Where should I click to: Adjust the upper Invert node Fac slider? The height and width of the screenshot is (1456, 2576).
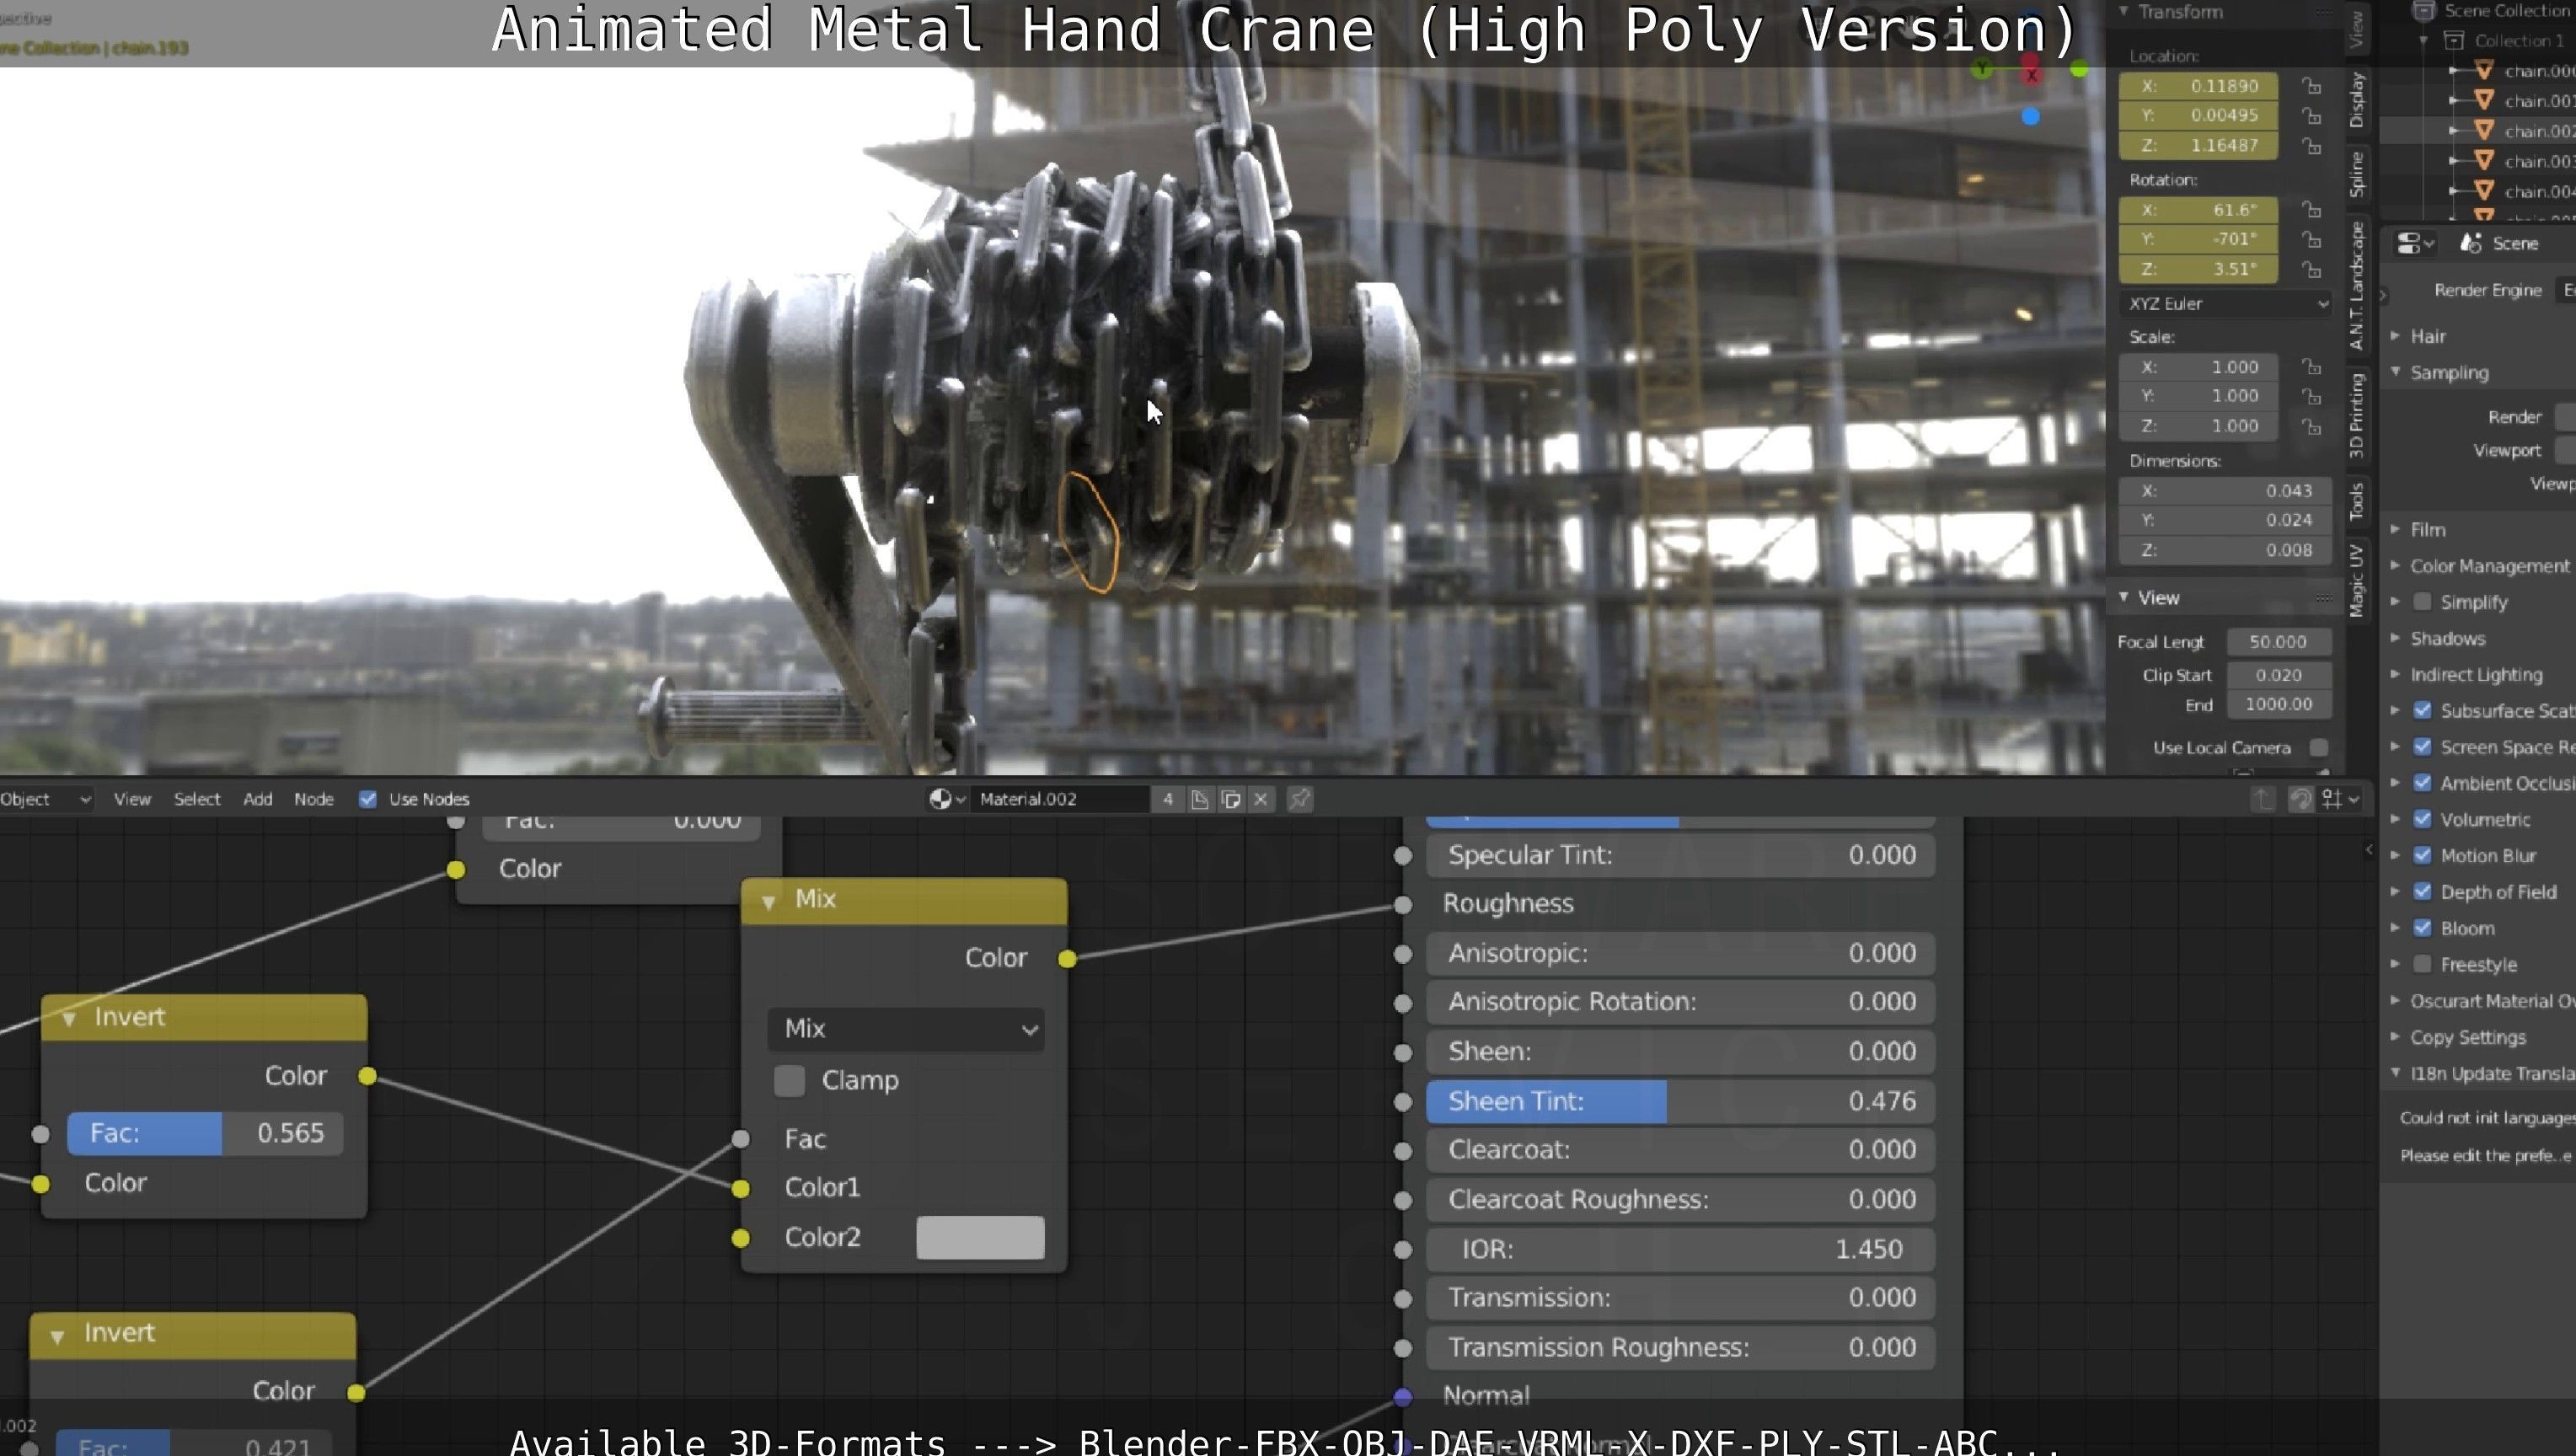pyautogui.click(x=205, y=1134)
